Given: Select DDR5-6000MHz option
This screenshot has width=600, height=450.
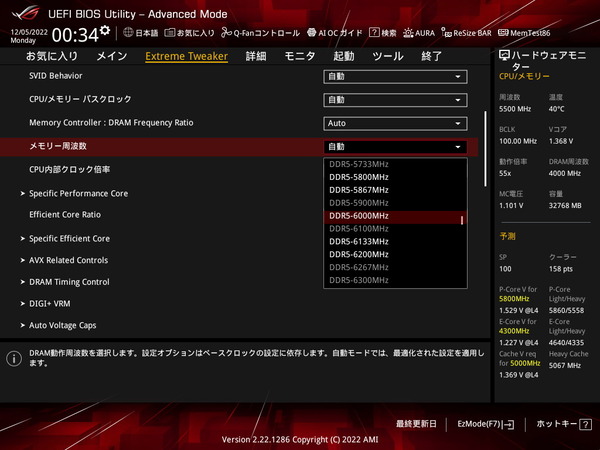Looking at the screenshot, I should click(395, 216).
